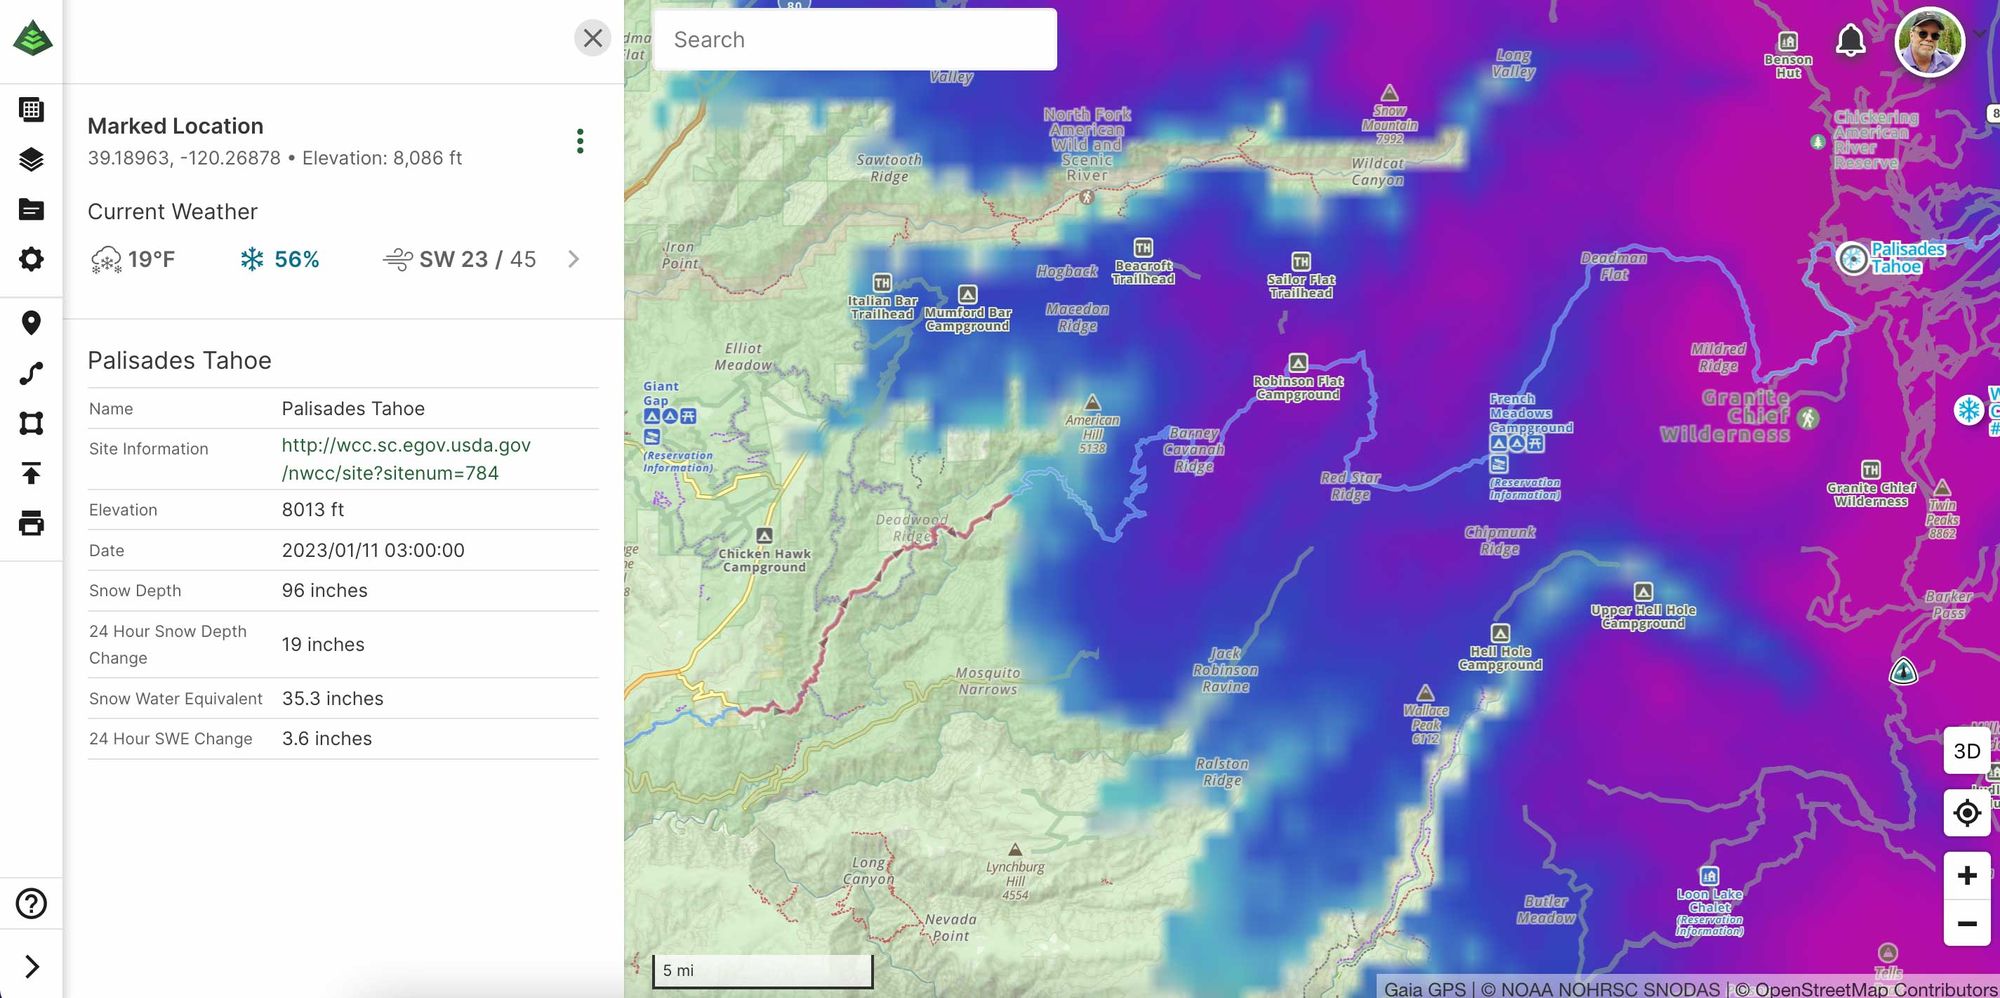Open the map layers panel
The image size is (2000, 998).
pyautogui.click(x=32, y=159)
